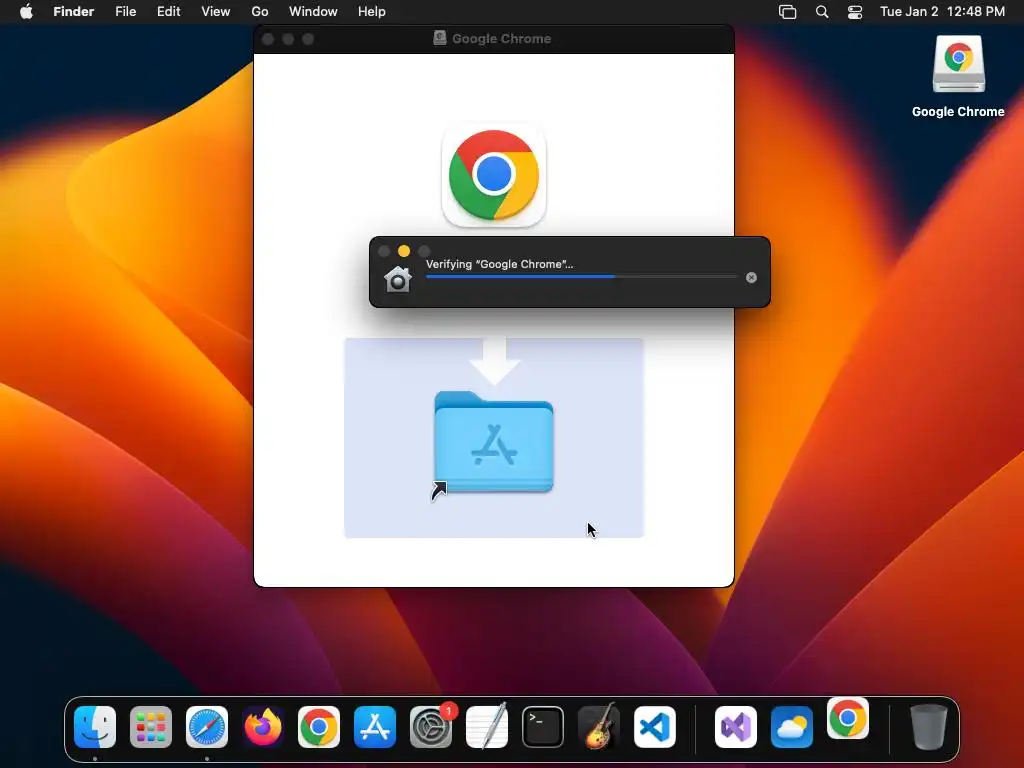1024x768 pixels.
Task: Open Control Center in menu bar
Action: (x=855, y=12)
